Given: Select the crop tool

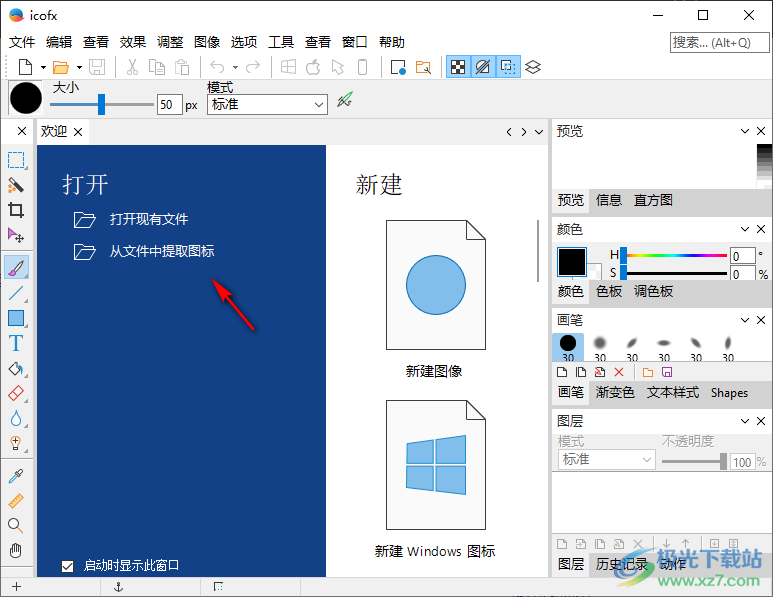Looking at the screenshot, I should click(x=16, y=211).
